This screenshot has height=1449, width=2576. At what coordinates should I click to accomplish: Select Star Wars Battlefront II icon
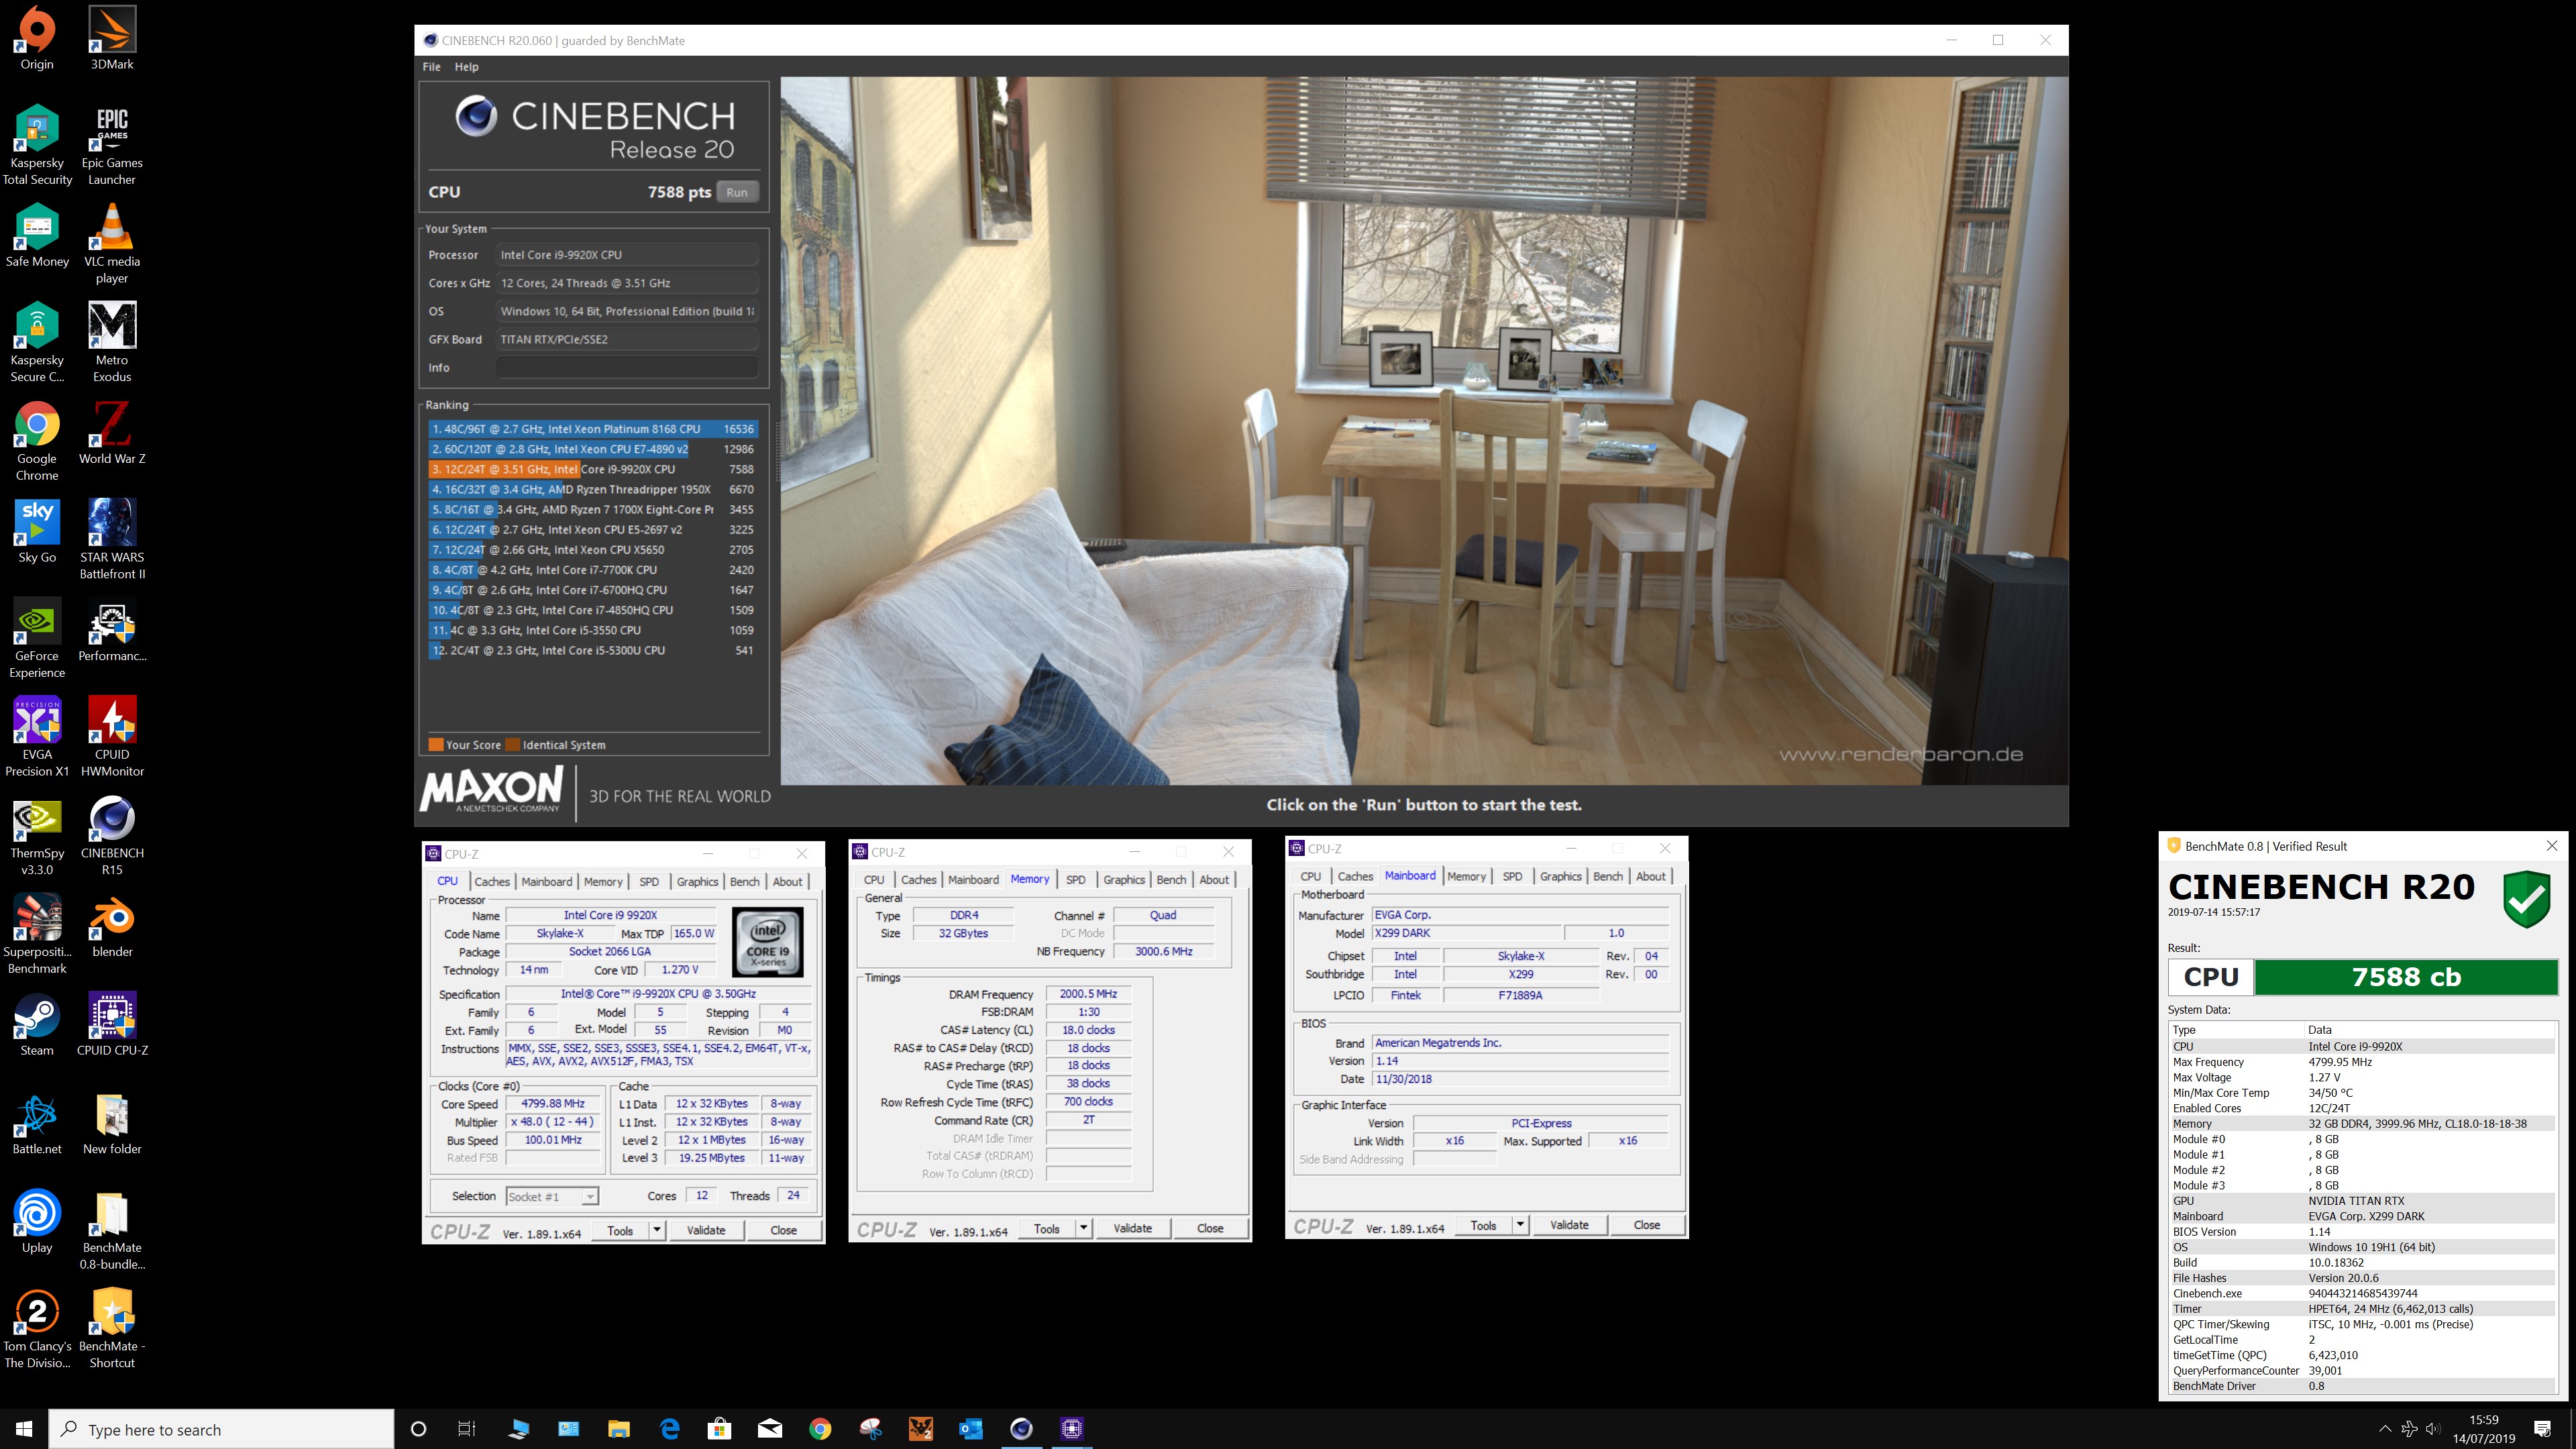112,539
